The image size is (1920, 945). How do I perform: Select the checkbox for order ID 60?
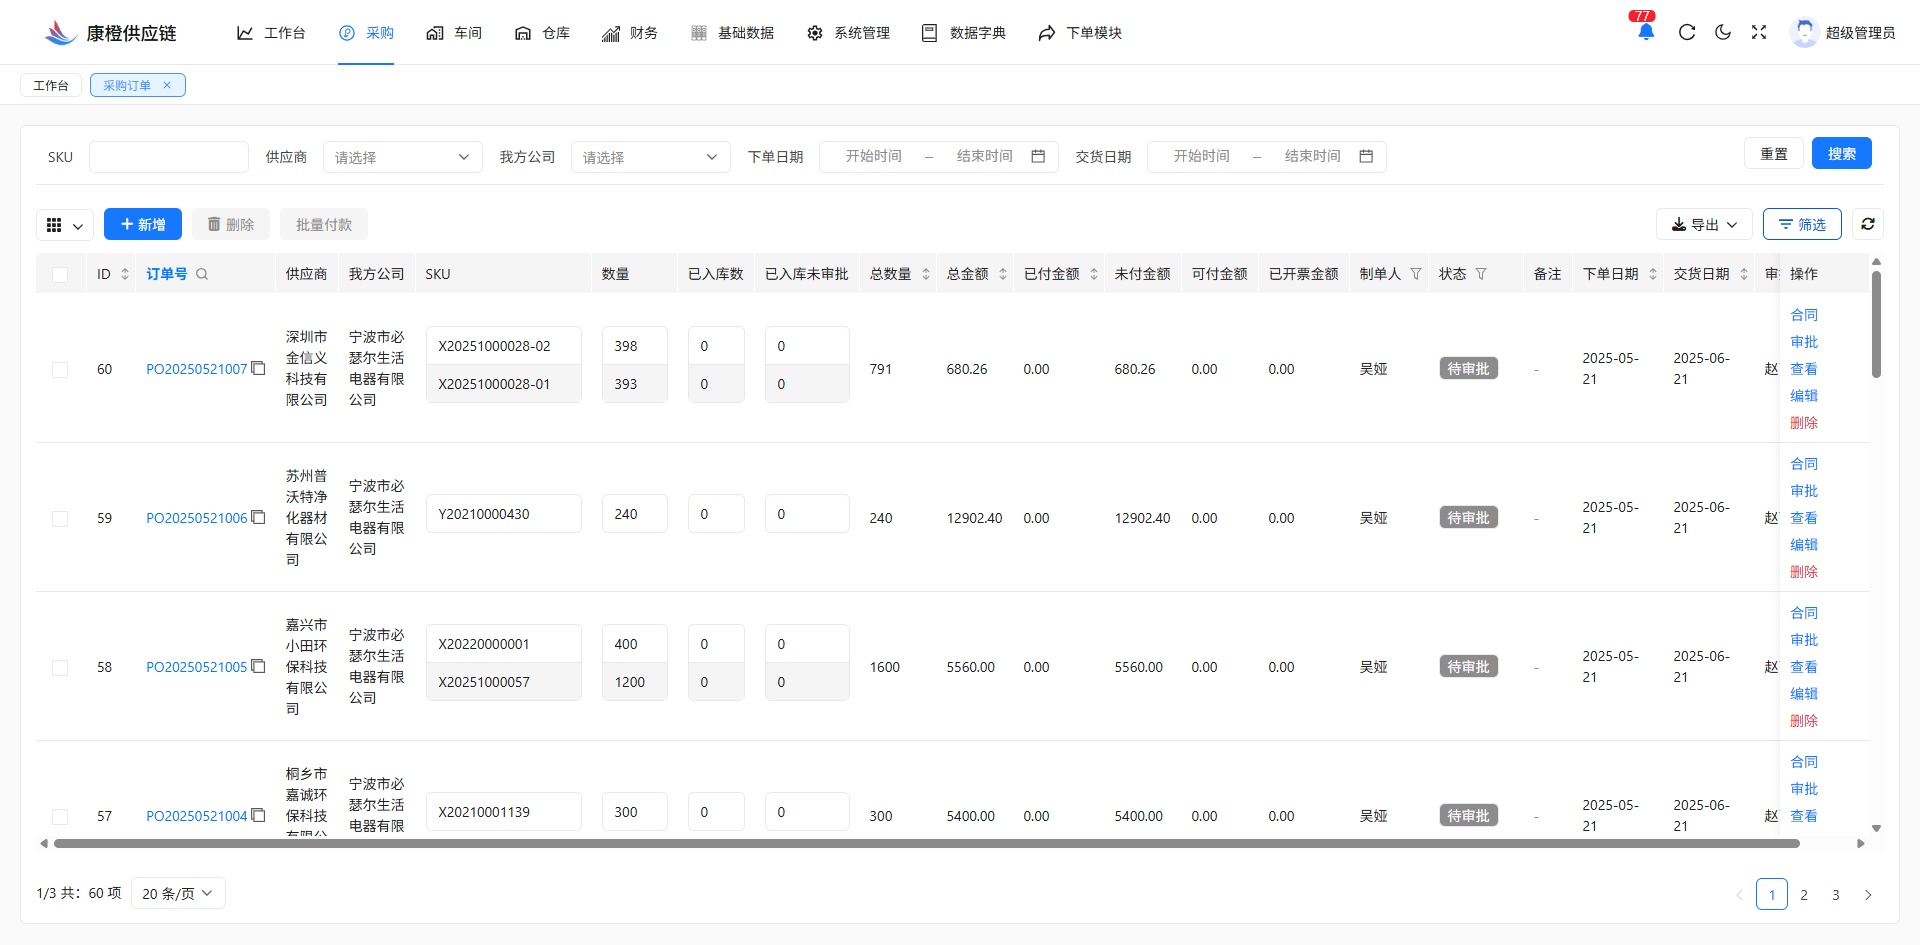pyautogui.click(x=60, y=369)
